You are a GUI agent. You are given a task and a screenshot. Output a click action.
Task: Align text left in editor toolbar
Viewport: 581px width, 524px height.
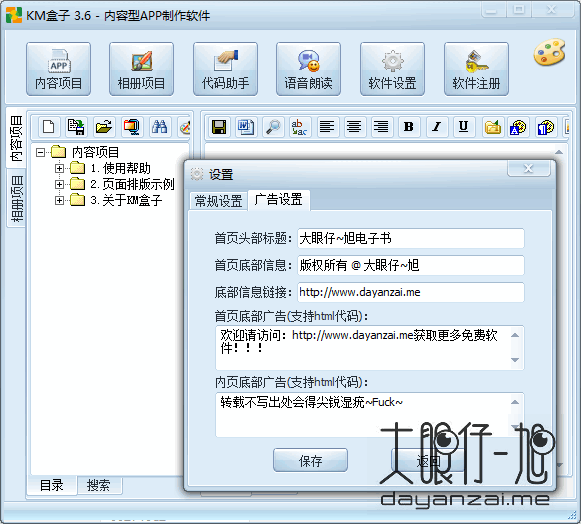tap(327, 127)
